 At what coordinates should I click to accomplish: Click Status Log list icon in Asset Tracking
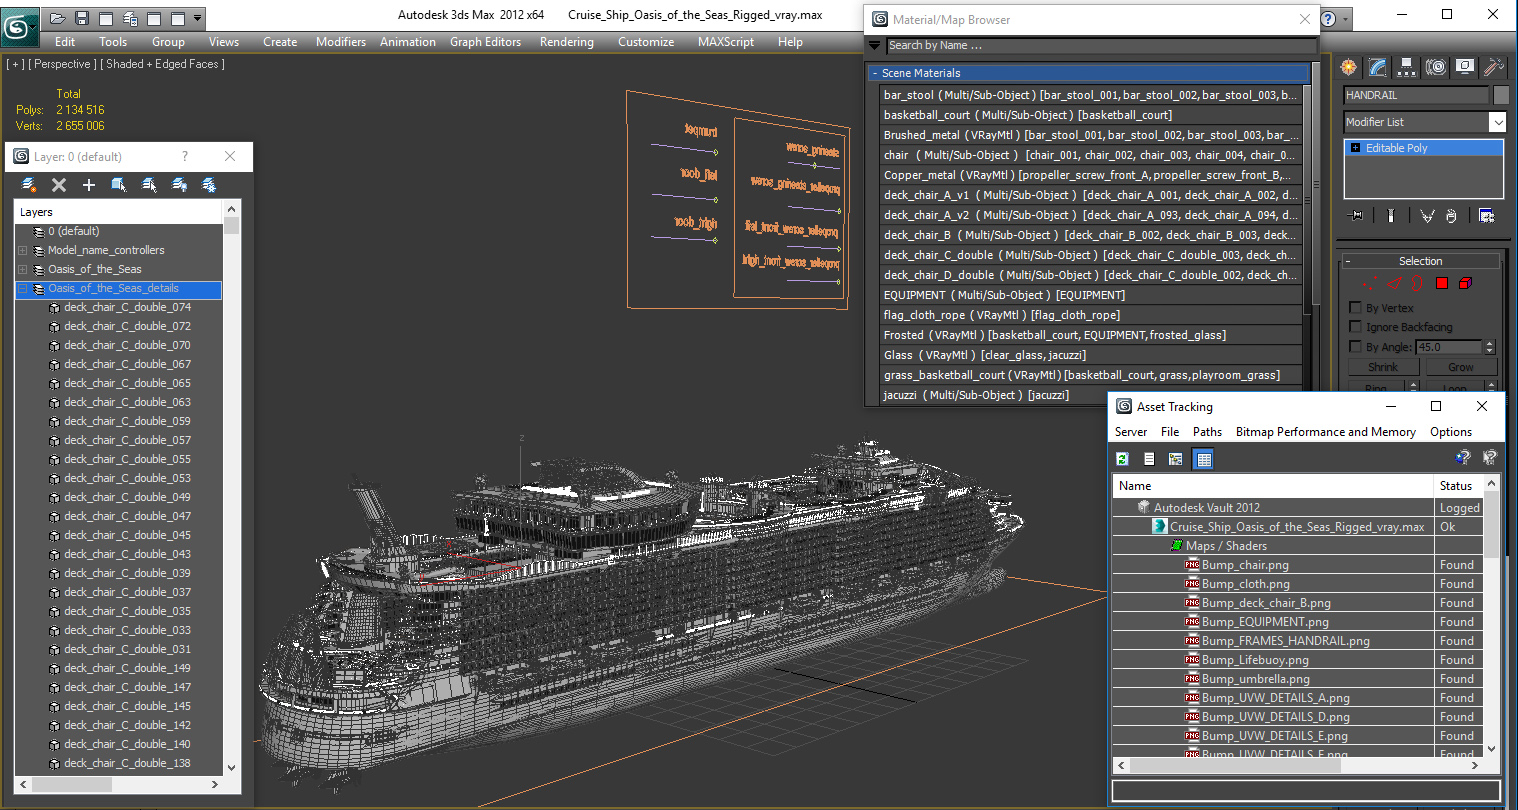pyautogui.click(x=1149, y=459)
